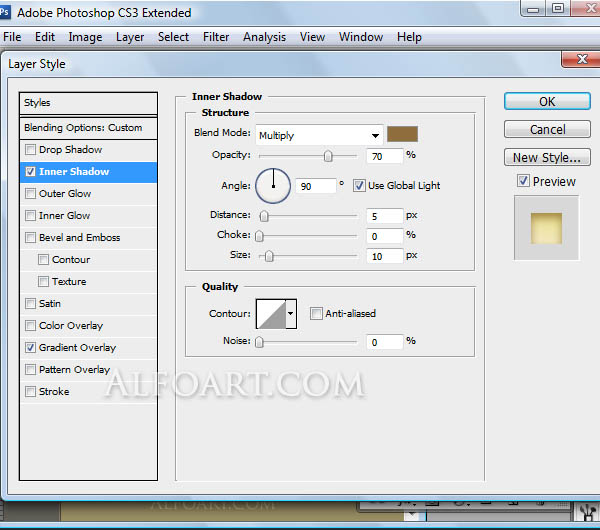This screenshot has height=530, width=600.
Task: Click the New Style... button
Action: click(547, 157)
